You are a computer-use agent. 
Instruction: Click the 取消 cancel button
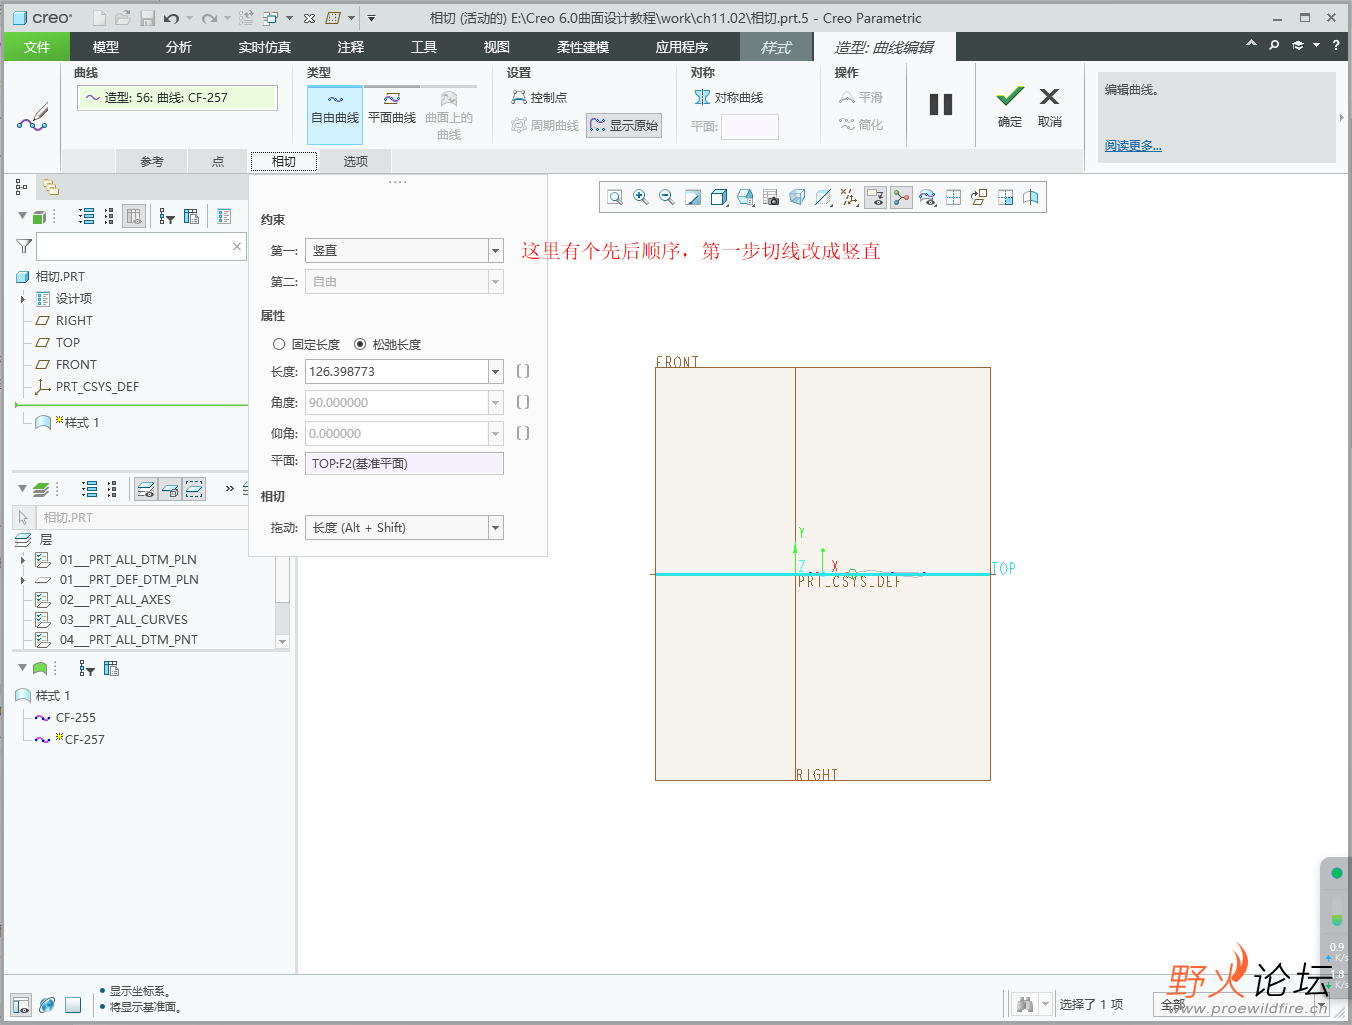[x=1050, y=107]
